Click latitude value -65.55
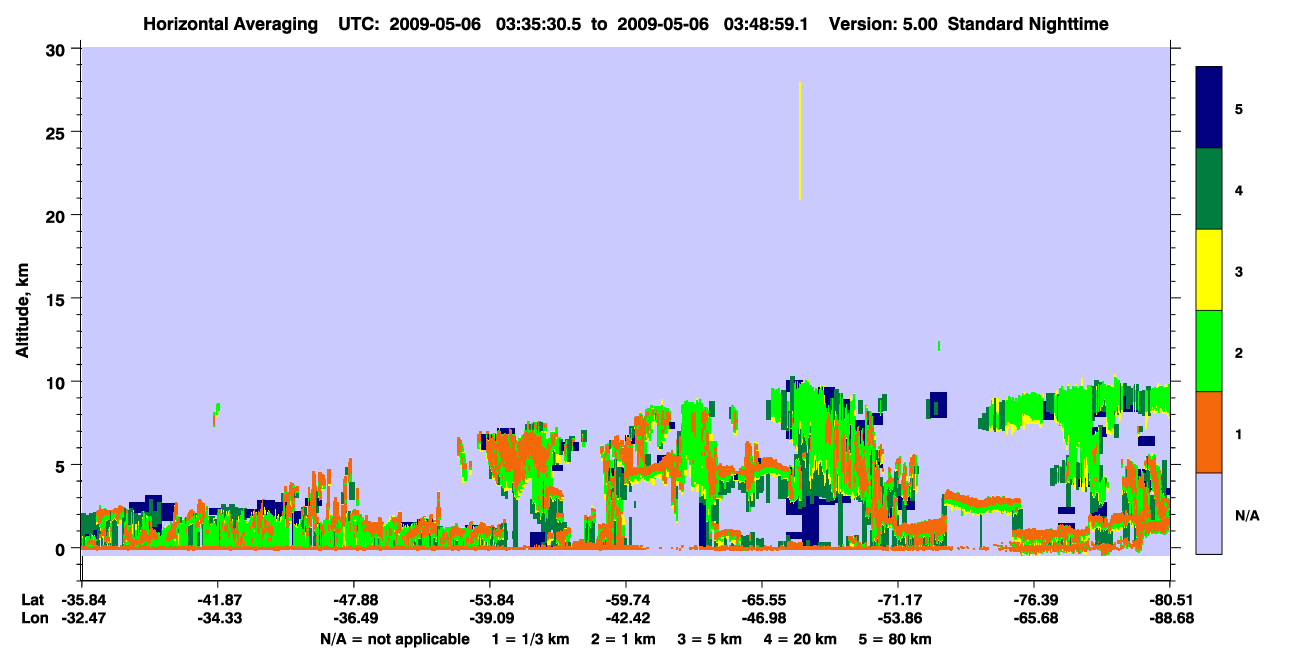Viewport: 1300px width, 667px height. click(x=762, y=600)
